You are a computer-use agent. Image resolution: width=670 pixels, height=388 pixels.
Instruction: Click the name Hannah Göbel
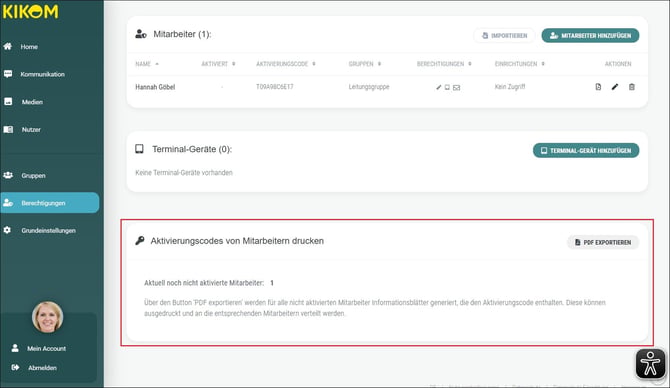[155, 87]
